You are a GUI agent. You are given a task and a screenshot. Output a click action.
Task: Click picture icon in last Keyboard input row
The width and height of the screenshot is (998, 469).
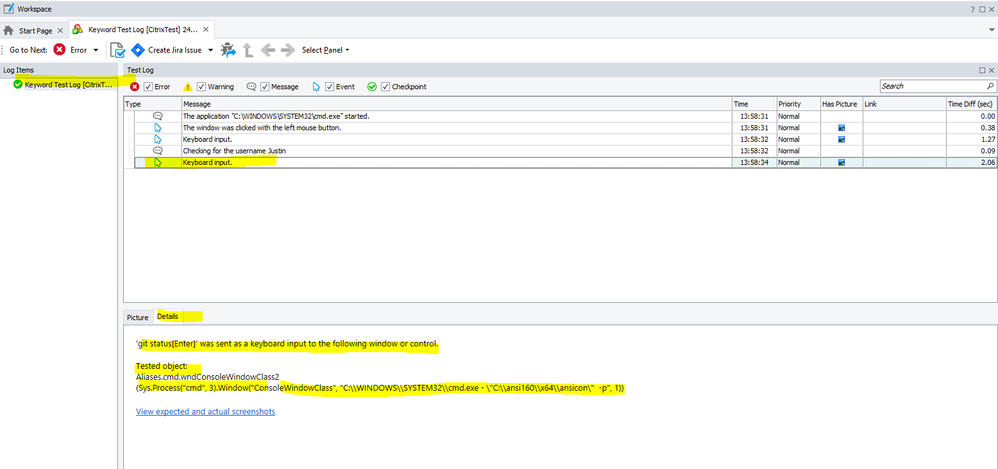841,162
